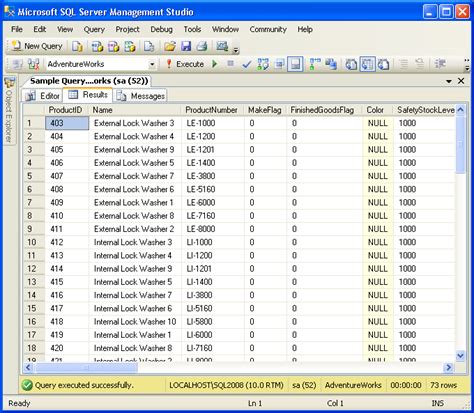Toggle Include Actual Execution Plan

tap(315, 64)
